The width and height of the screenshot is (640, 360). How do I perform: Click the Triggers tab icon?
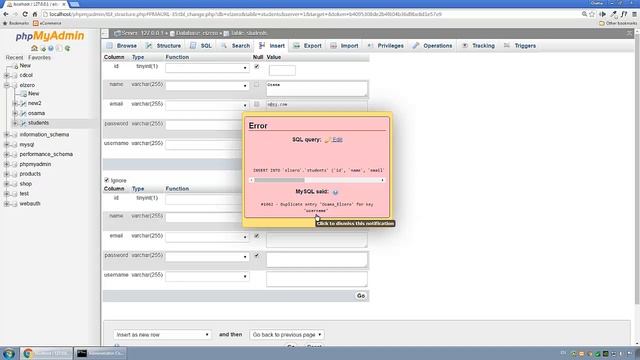[x=507, y=46]
